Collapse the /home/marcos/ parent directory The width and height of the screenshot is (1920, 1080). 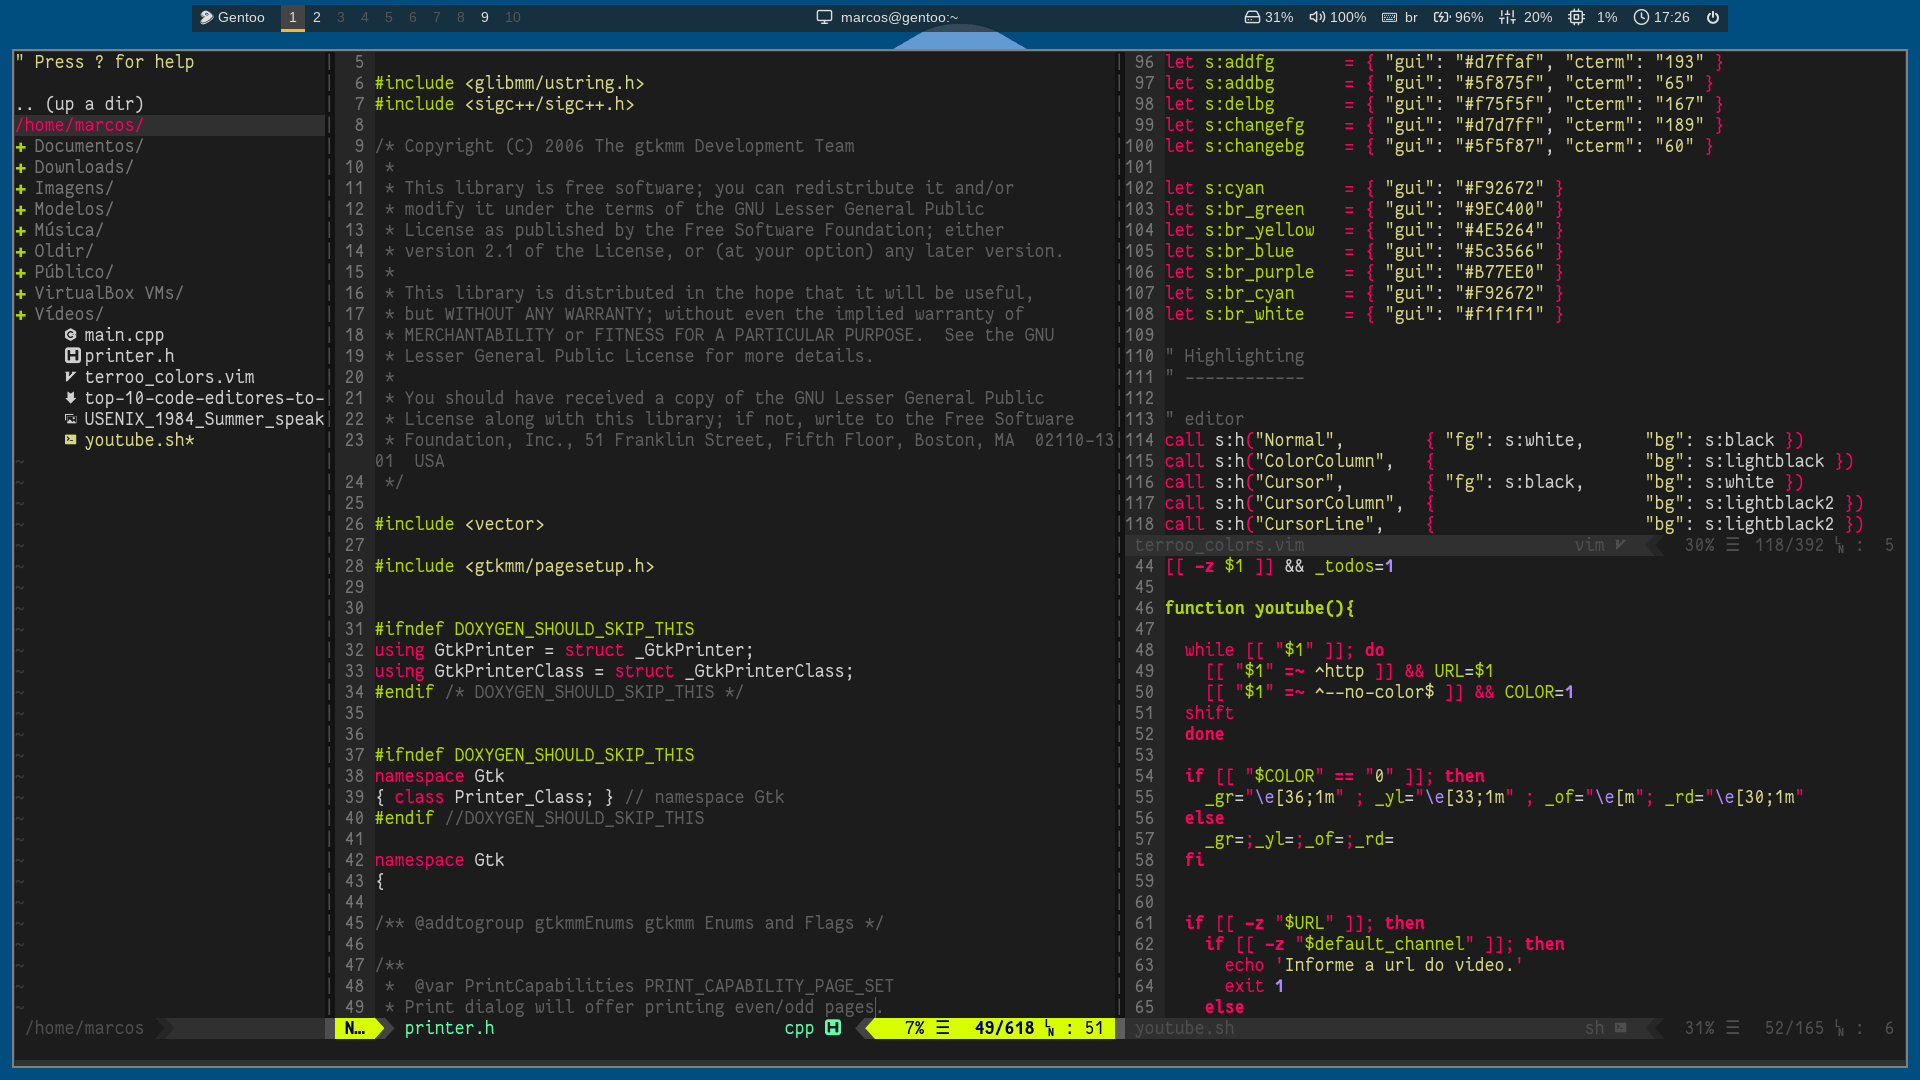click(x=78, y=124)
